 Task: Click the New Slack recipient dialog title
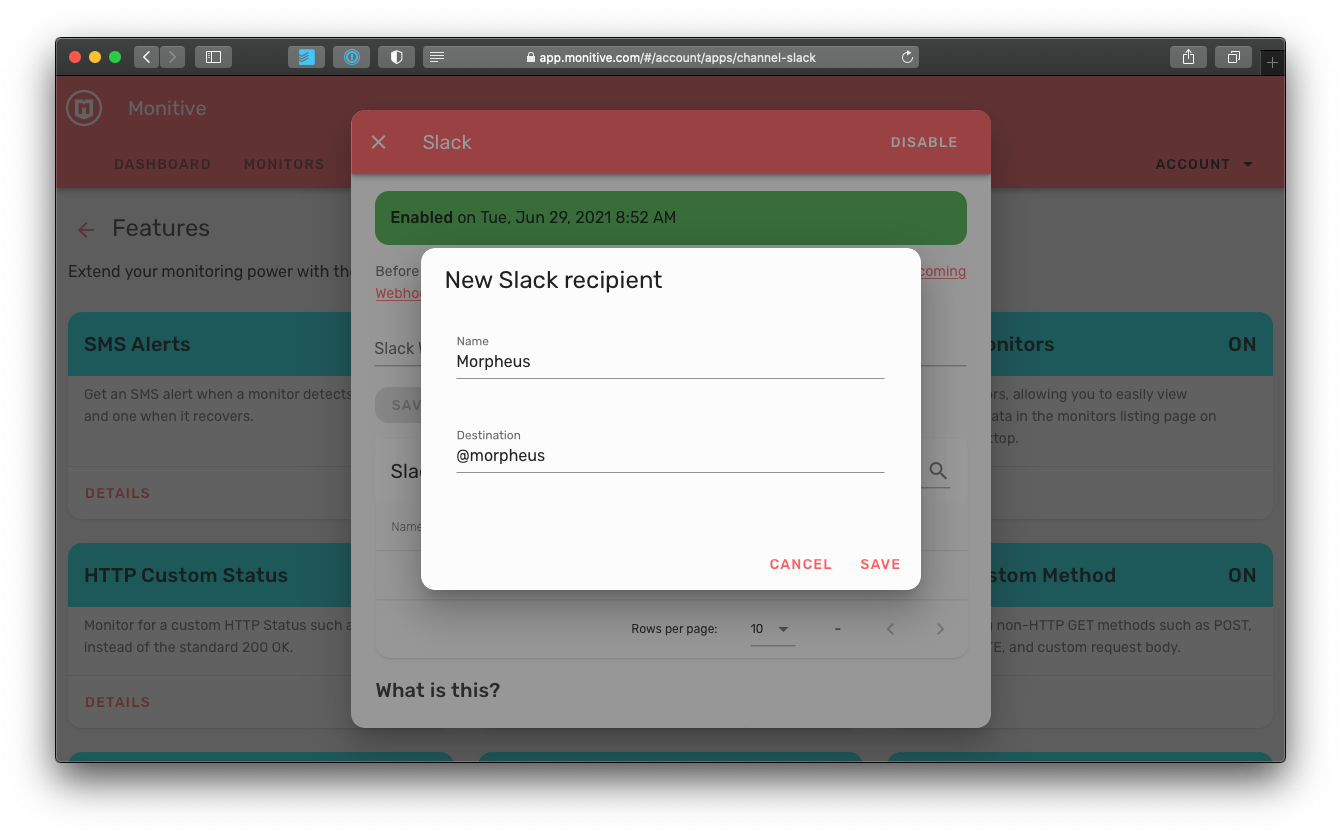[553, 280]
